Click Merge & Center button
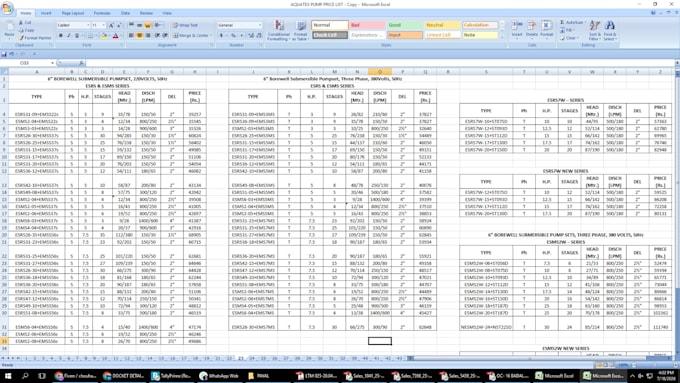The height and width of the screenshot is (383, 680). click(x=191, y=36)
